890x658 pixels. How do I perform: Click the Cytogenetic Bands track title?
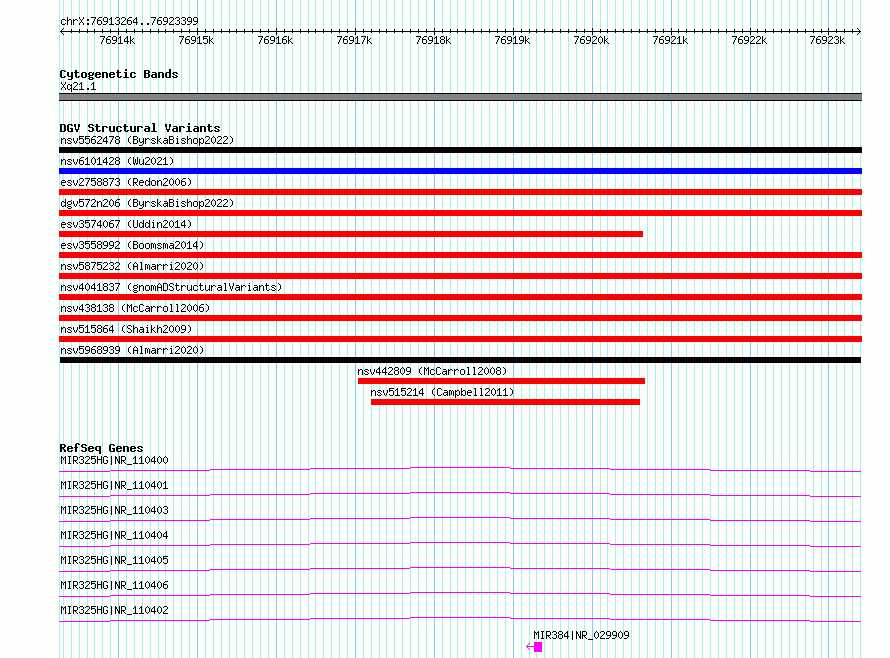point(119,74)
